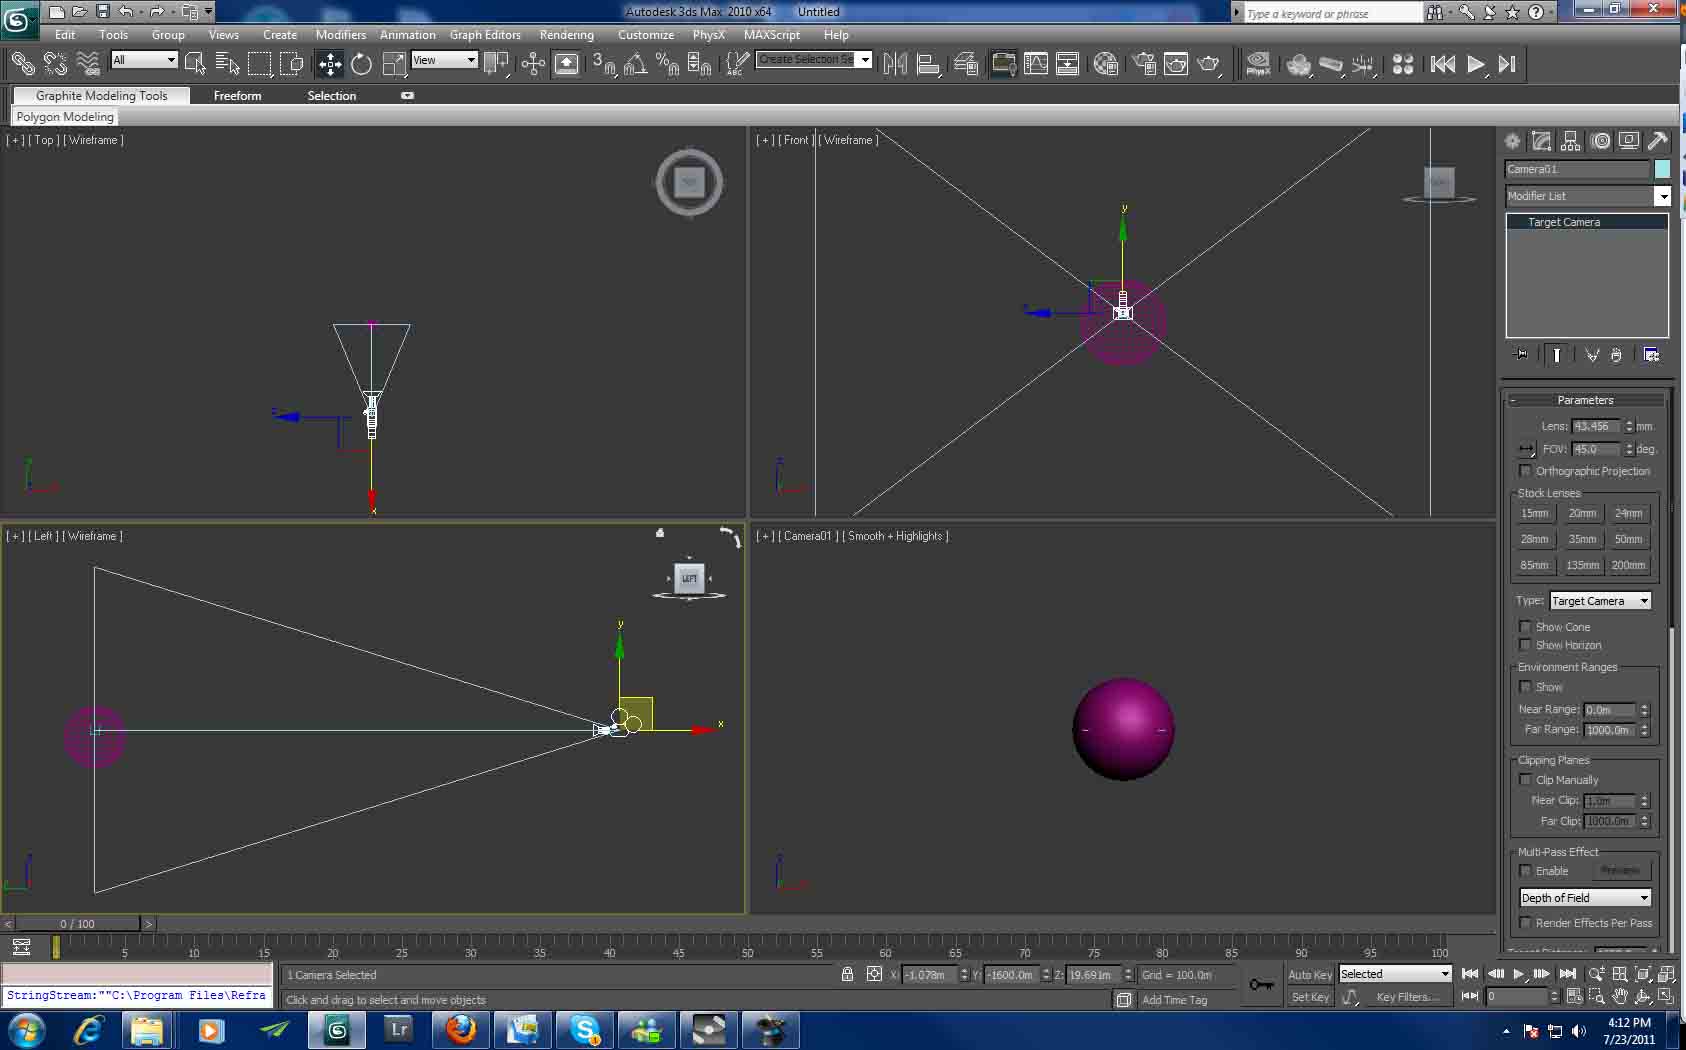Open Firefox from the taskbar
Screen dimensions: 1686x1050
tap(461, 1029)
